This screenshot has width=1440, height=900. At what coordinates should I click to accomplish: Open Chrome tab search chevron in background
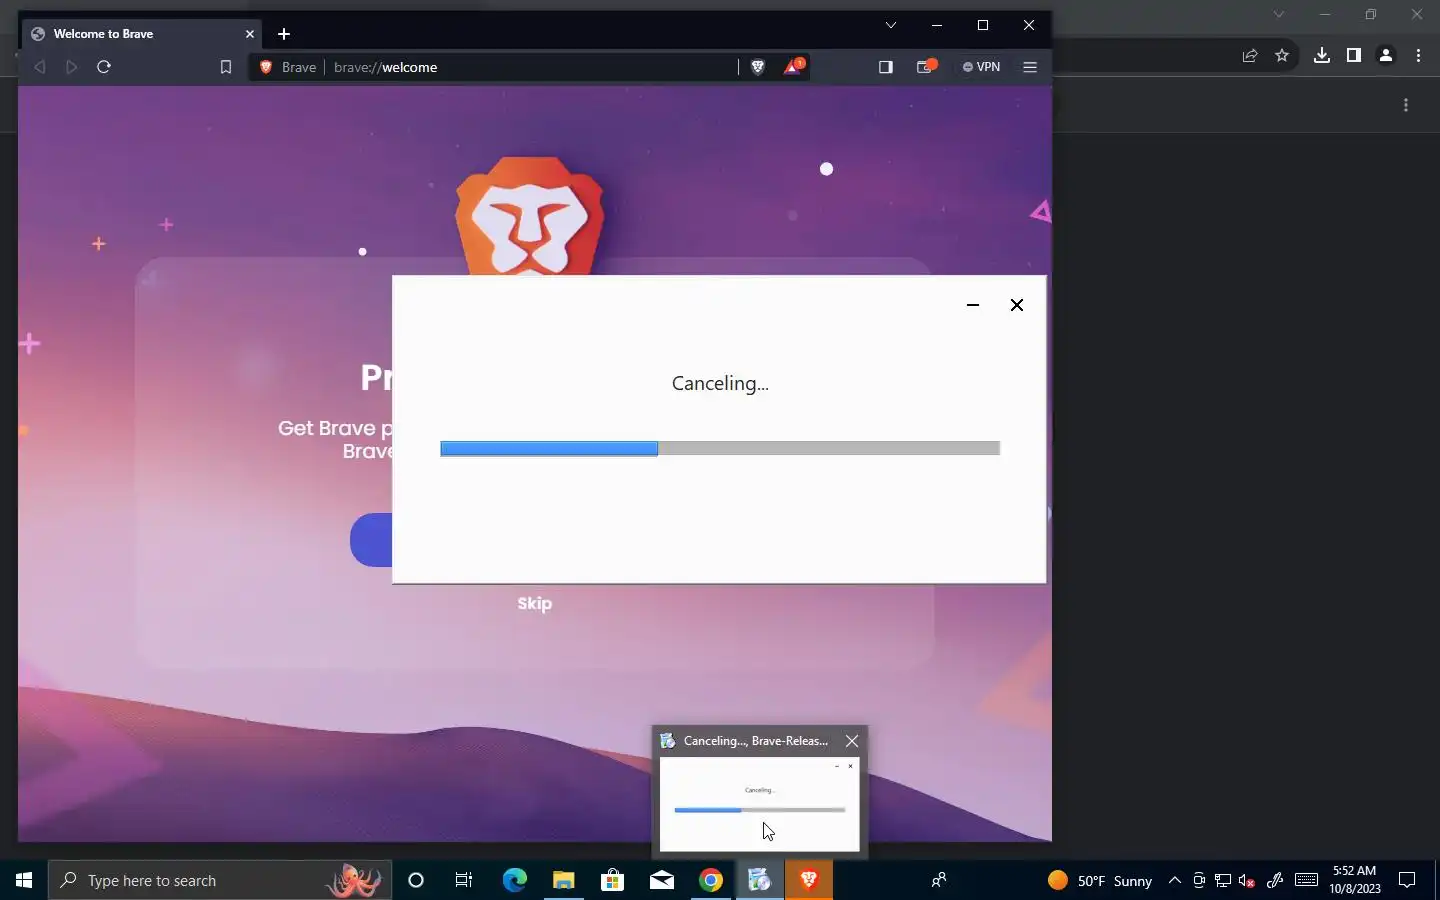1278,14
